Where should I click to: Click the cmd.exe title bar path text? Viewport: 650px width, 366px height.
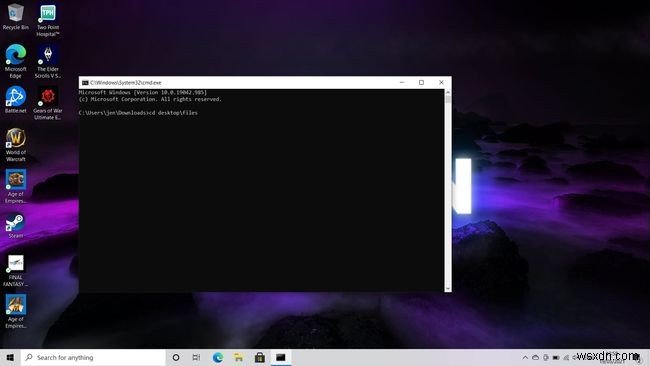(x=126, y=82)
